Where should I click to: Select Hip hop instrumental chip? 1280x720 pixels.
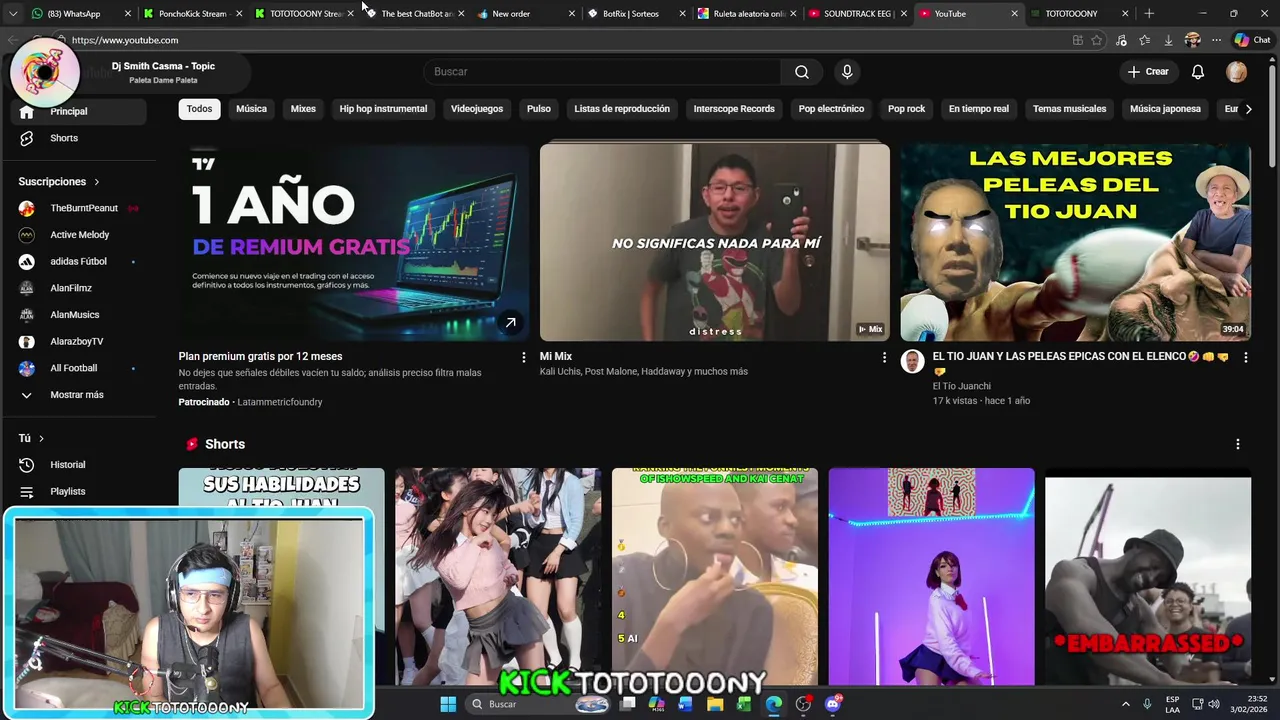click(383, 109)
